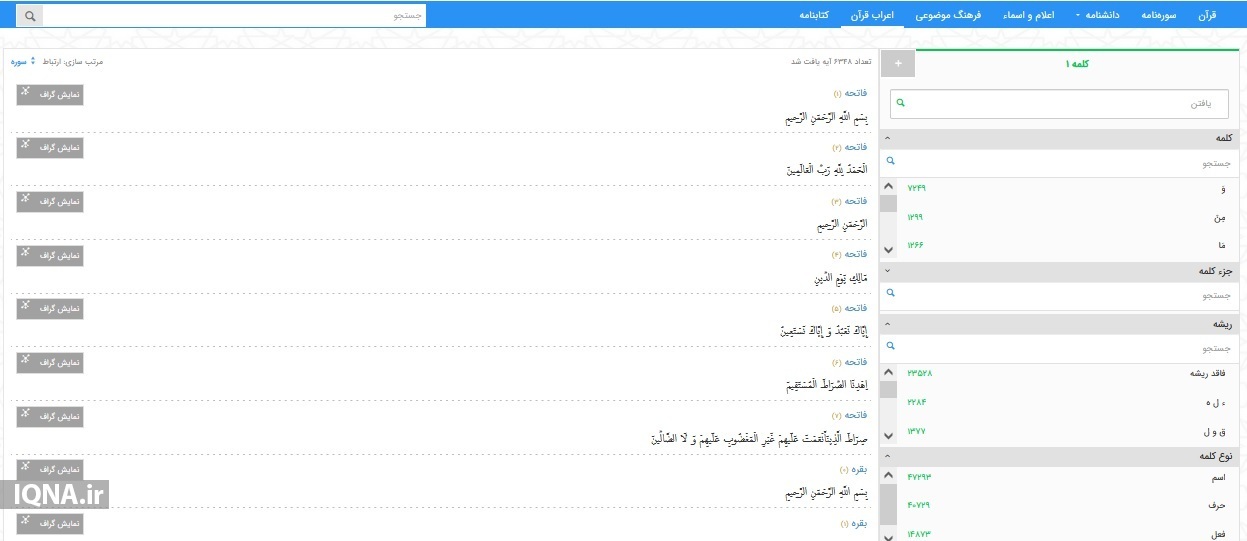The height and width of the screenshot is (541, 1247).
Task: Show graph for Fatiha verse 1
Action: [x=50, y=95]
